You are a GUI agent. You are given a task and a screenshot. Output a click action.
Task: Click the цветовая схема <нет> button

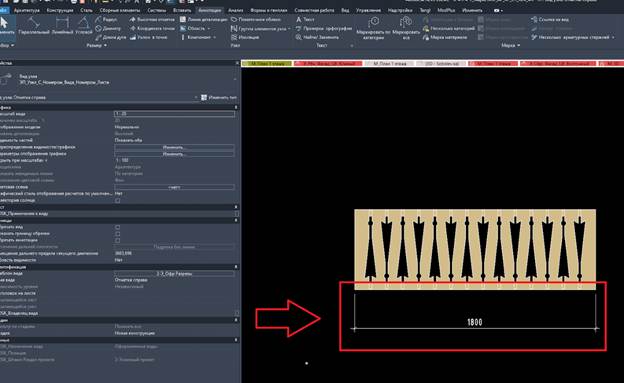pos(174,187)
